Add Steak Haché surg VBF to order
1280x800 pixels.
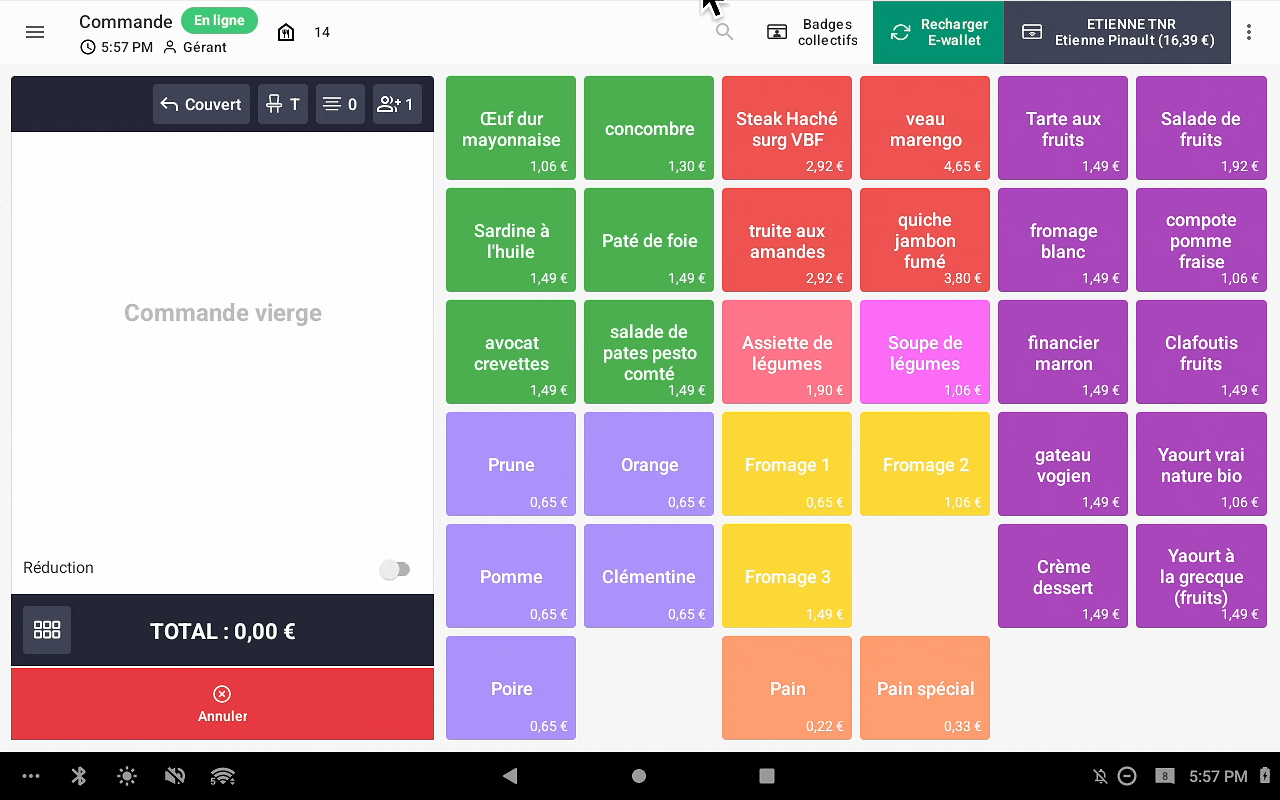[787, 128]
